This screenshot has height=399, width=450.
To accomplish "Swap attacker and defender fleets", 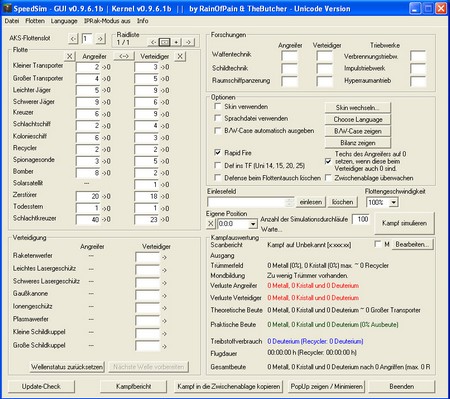I will [124, 56].
